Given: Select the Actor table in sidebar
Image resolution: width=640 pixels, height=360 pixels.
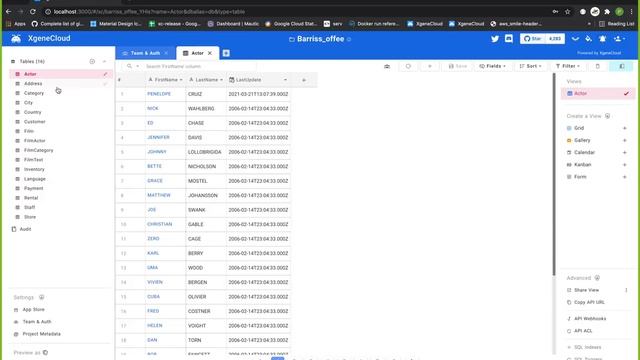Looking at the screenshot, I should [60, 74].
